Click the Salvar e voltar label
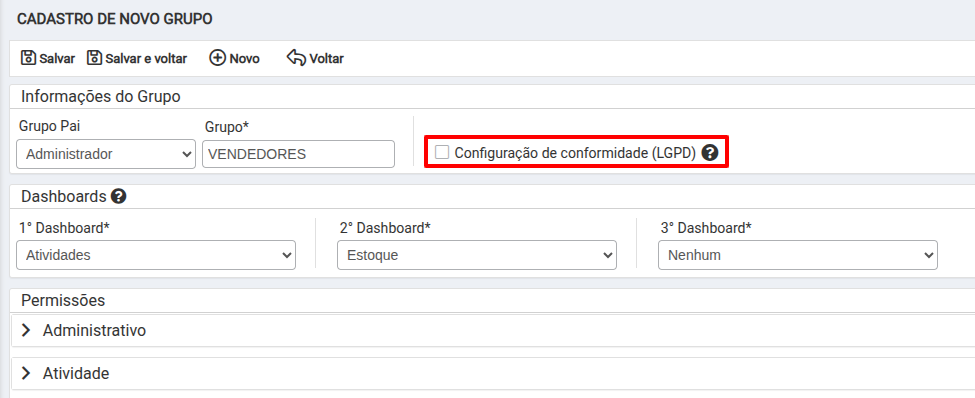The width and height of the screenshot is (975, 398). coord(146,58)
